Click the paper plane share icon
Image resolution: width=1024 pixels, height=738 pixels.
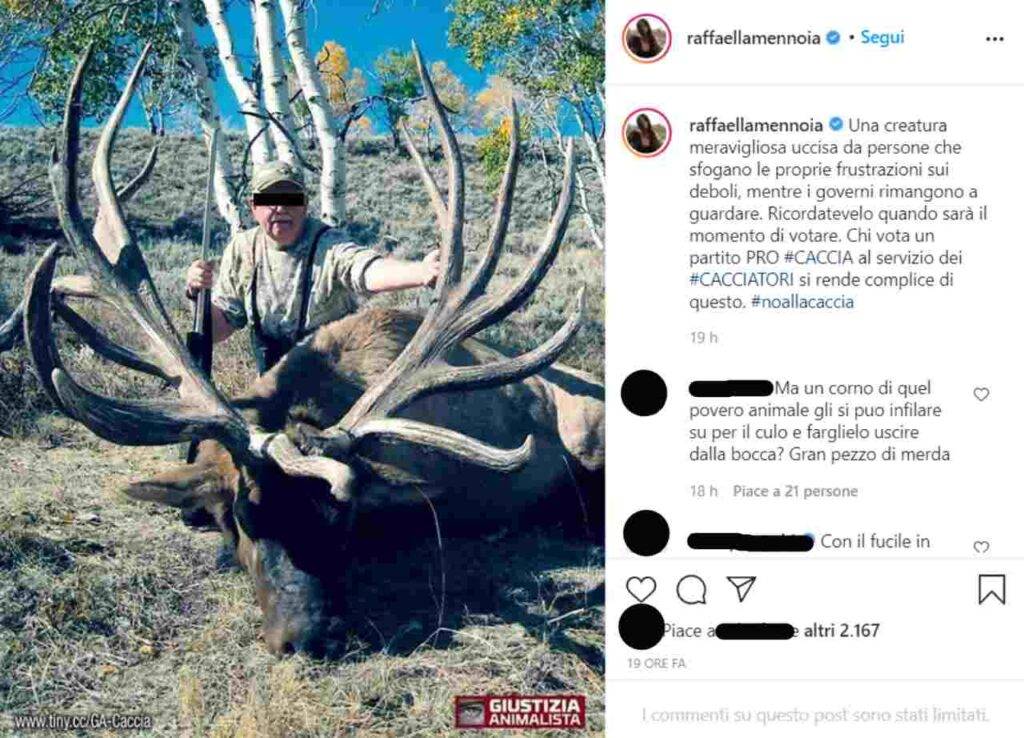741,589
